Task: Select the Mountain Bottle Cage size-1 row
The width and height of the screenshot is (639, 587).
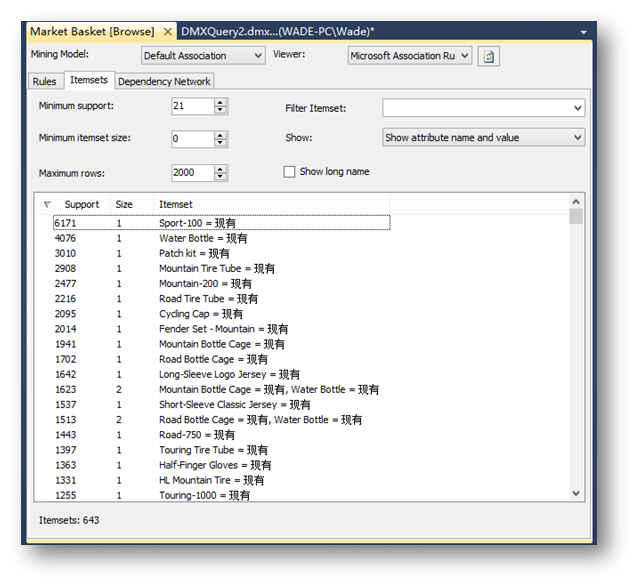Action: 222,344
